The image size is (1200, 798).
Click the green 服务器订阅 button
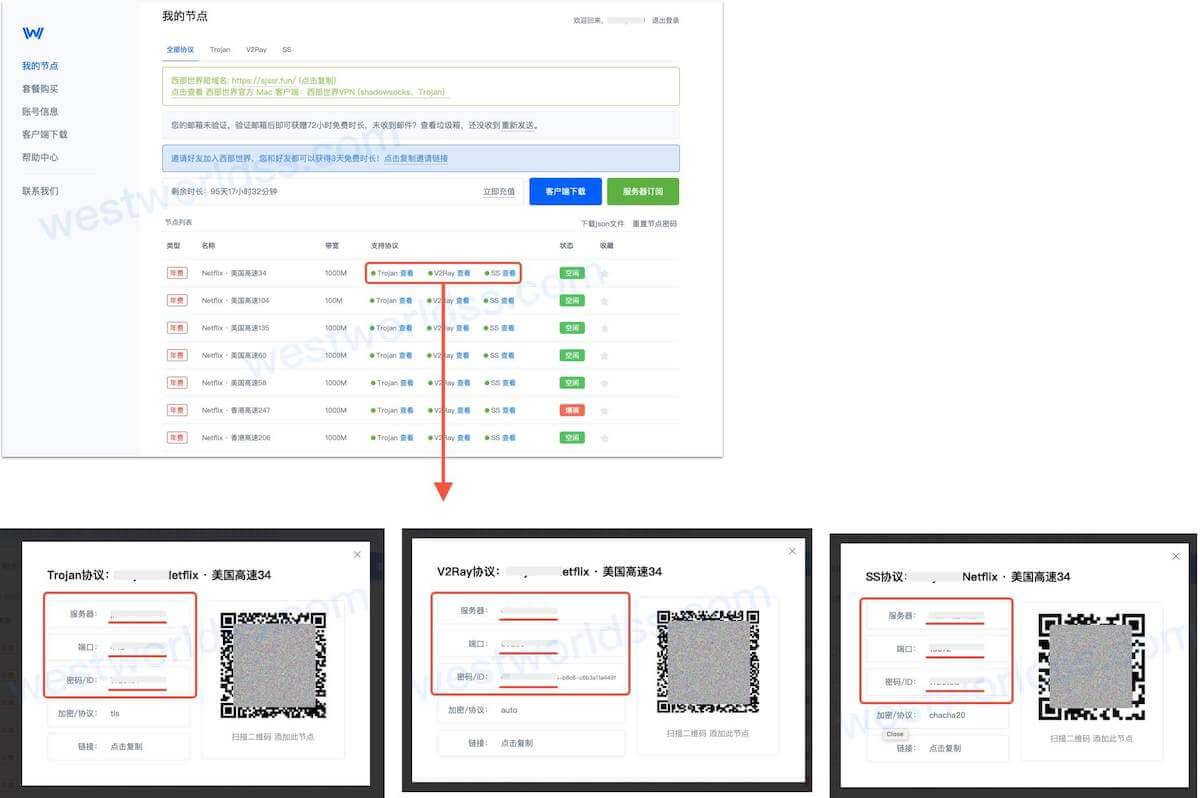tap(643, 190)
